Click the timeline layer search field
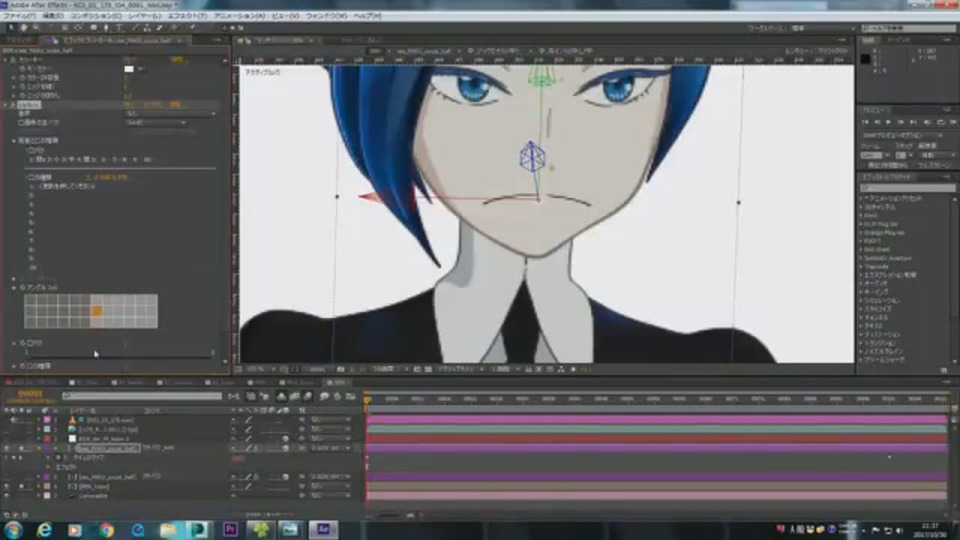 142,397
